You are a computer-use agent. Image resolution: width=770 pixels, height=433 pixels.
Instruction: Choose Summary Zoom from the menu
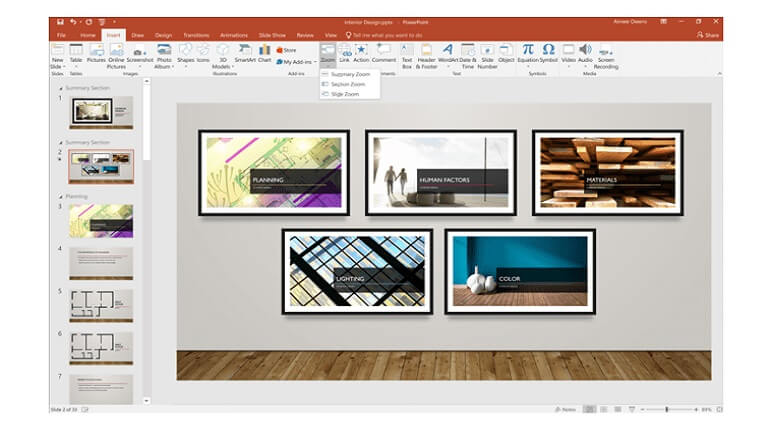(350, 74)
